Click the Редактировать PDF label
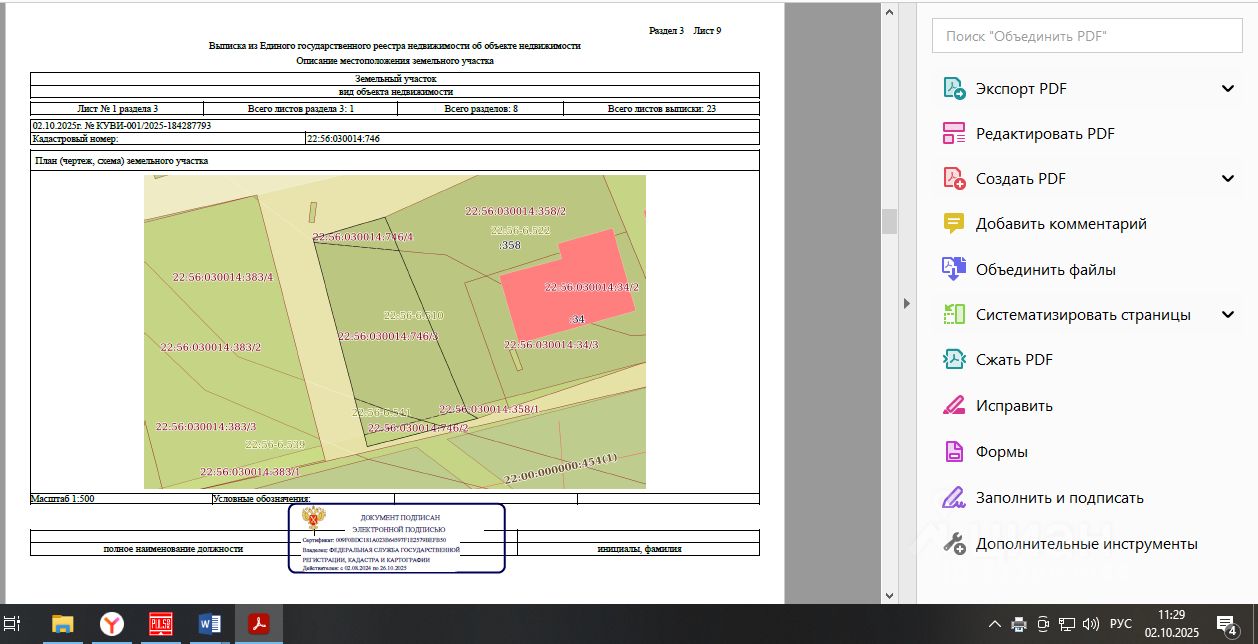This screenshot has width=1258, height=644. 1045,134
